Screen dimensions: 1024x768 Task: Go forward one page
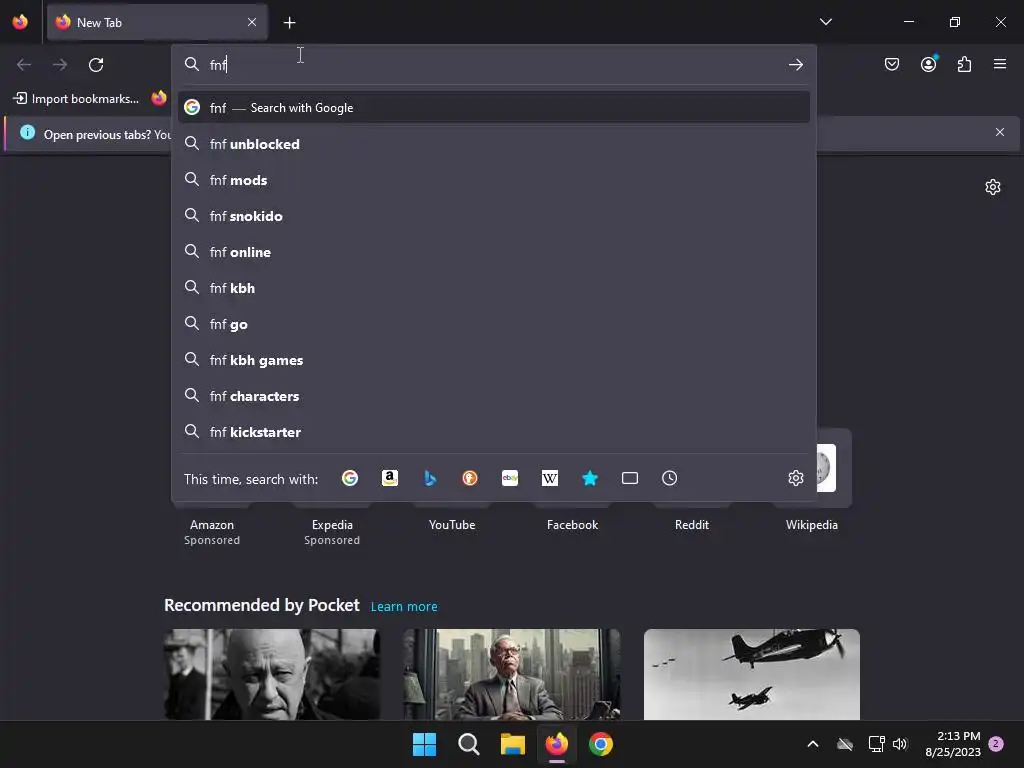pyautogui.click(x=60, y=65)
